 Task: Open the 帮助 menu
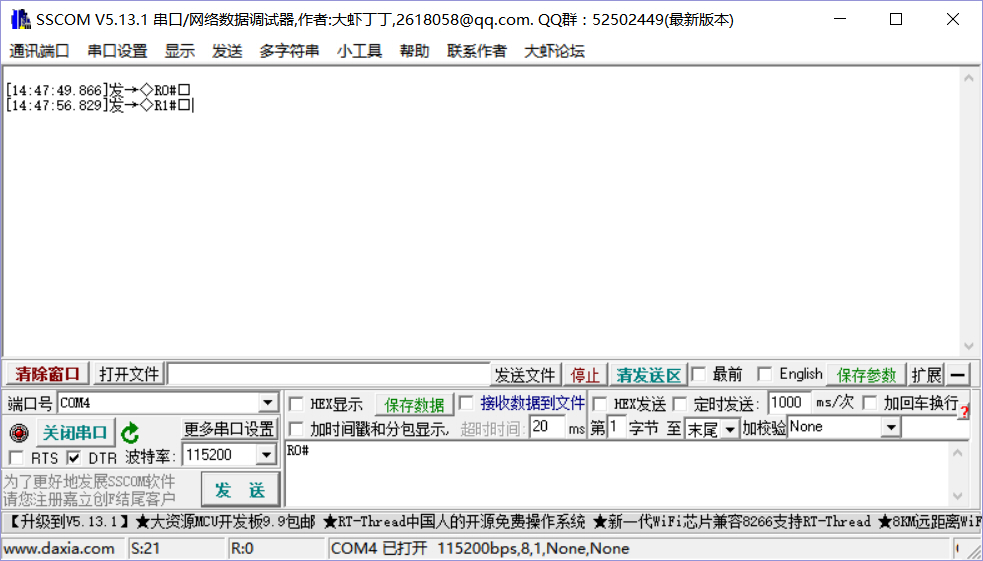click(x=414, y=51)
